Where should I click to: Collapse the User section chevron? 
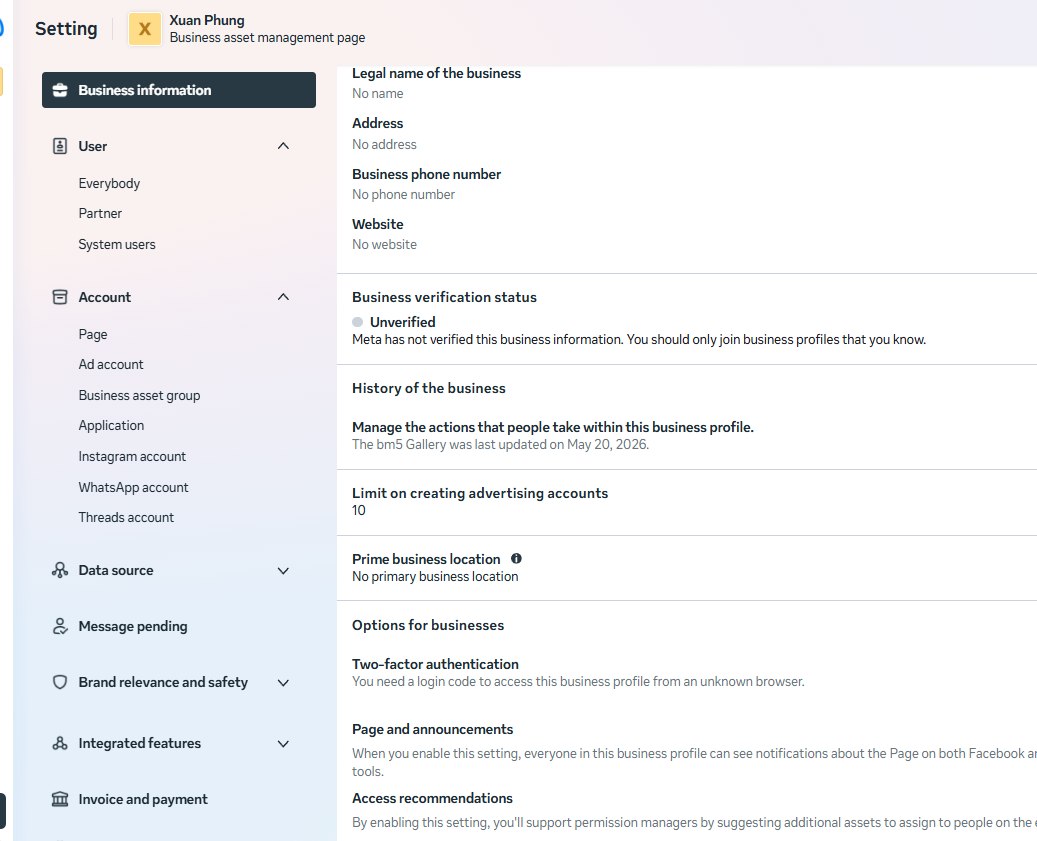[x=283, y=146]
